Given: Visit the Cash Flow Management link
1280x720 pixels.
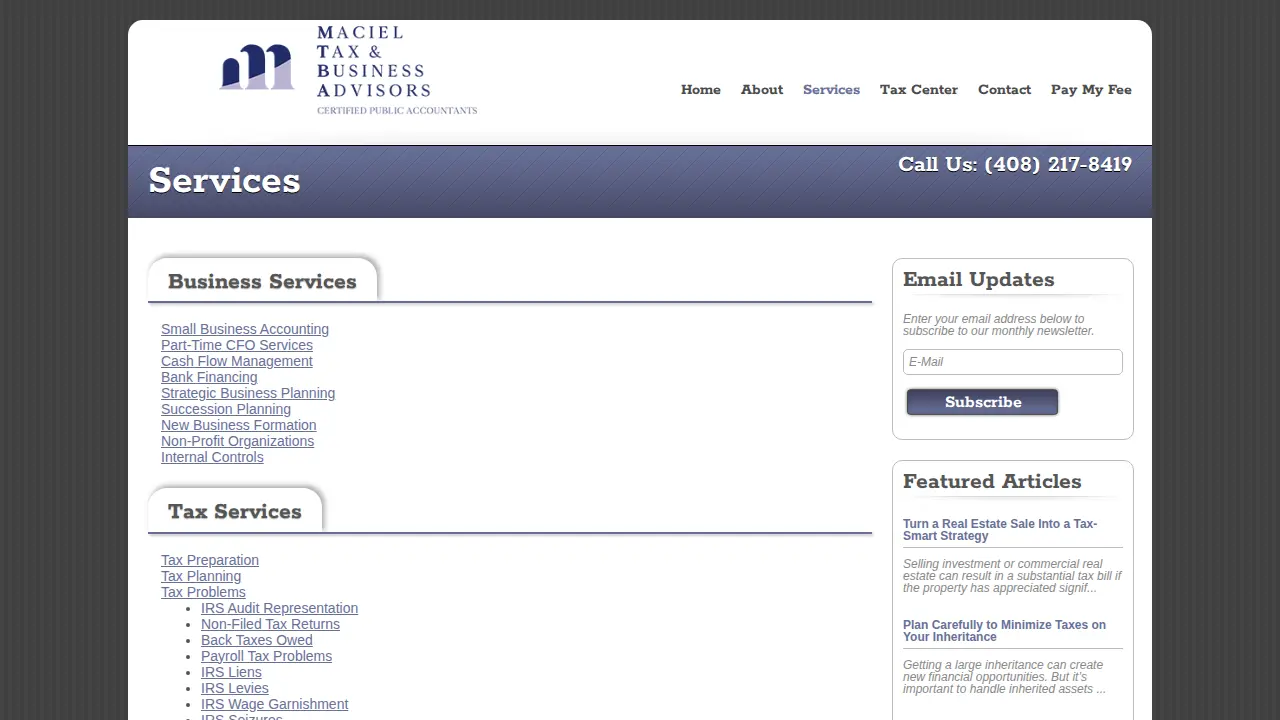Looking at the screenshot, I should [237, 361].
